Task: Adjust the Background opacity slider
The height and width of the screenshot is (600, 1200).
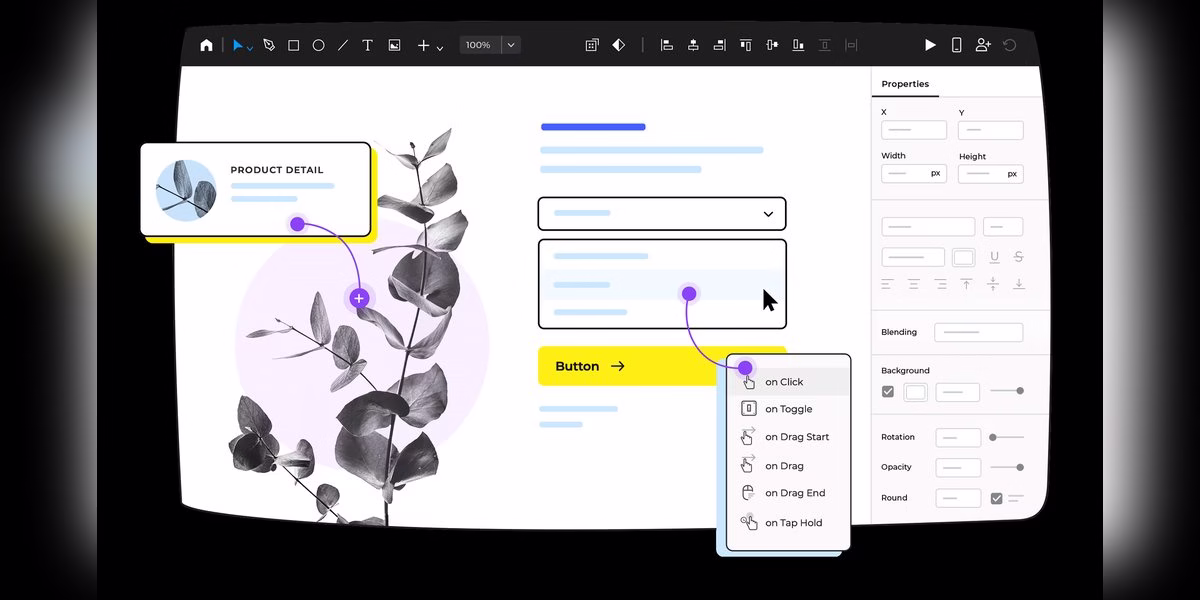Action: pyautogui.click(x=1007, y=391)
